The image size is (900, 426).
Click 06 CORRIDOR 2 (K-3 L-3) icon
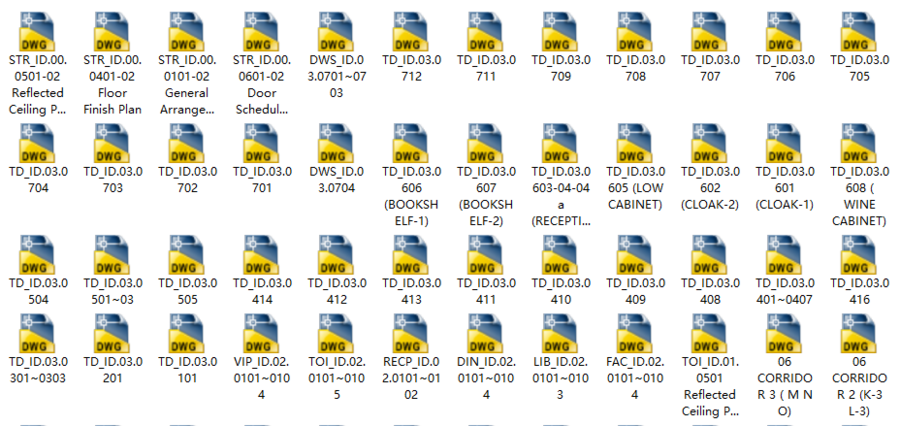tap(859, 334)
